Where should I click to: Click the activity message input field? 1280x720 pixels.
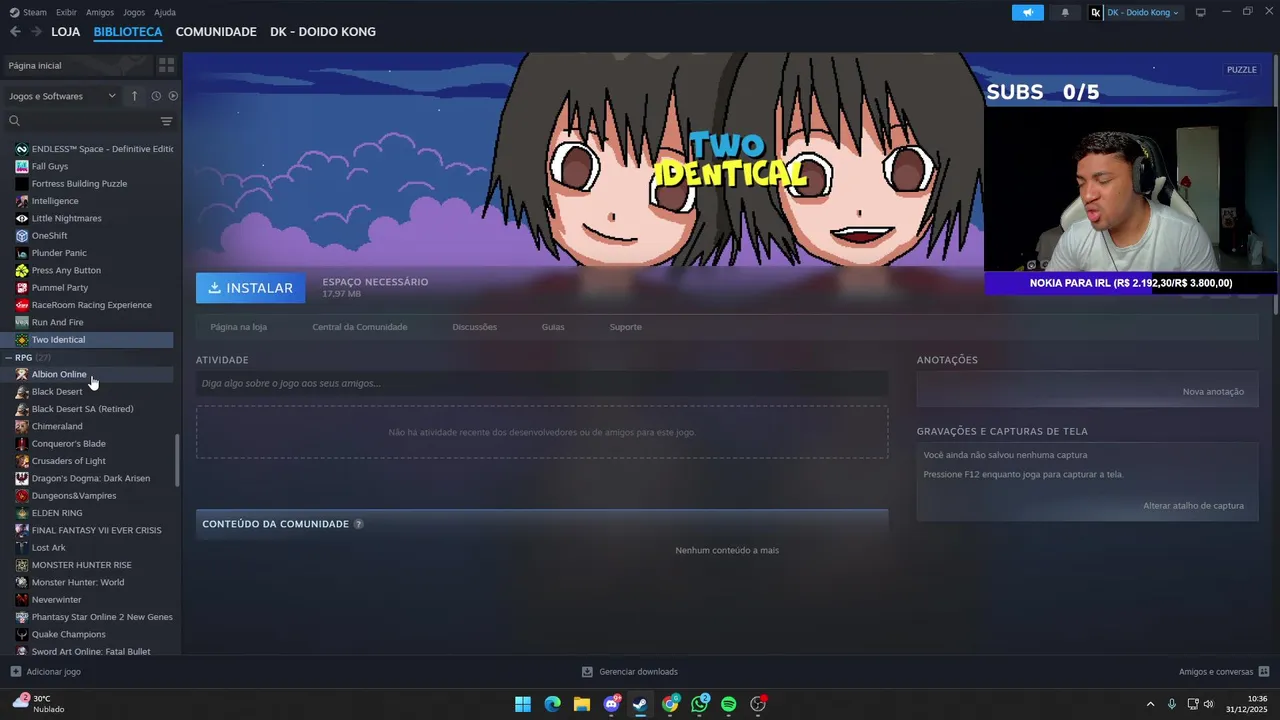click(x=542, y=384)
